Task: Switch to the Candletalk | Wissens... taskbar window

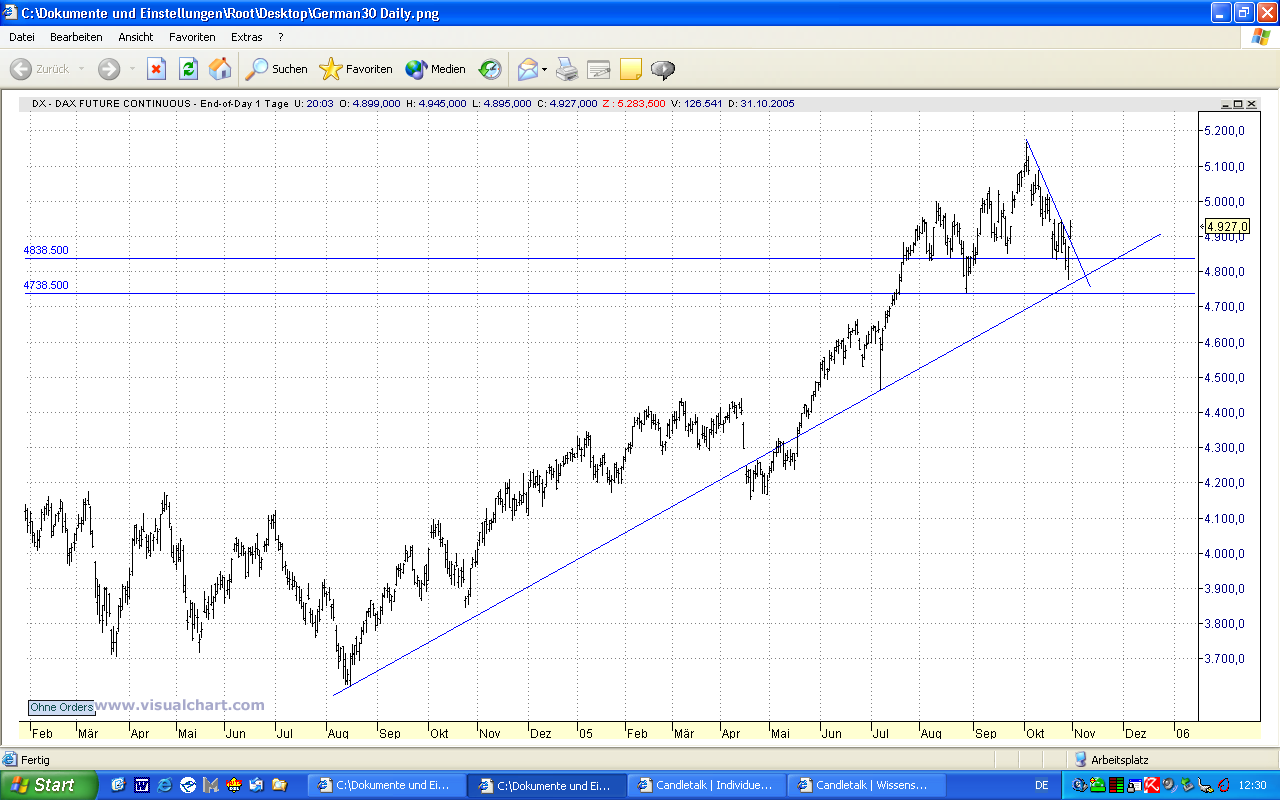Action: (868, 785)
